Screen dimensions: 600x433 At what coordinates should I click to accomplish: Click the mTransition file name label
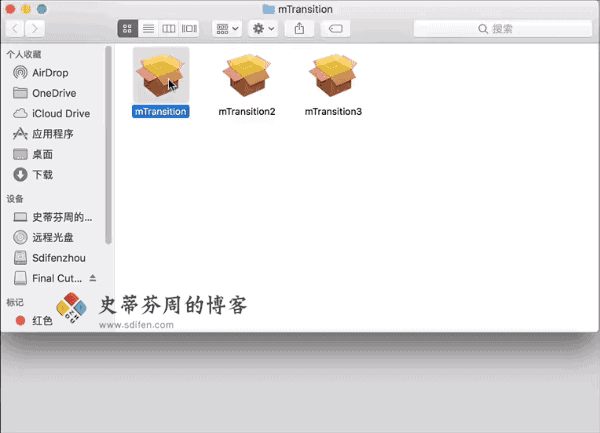161,112
